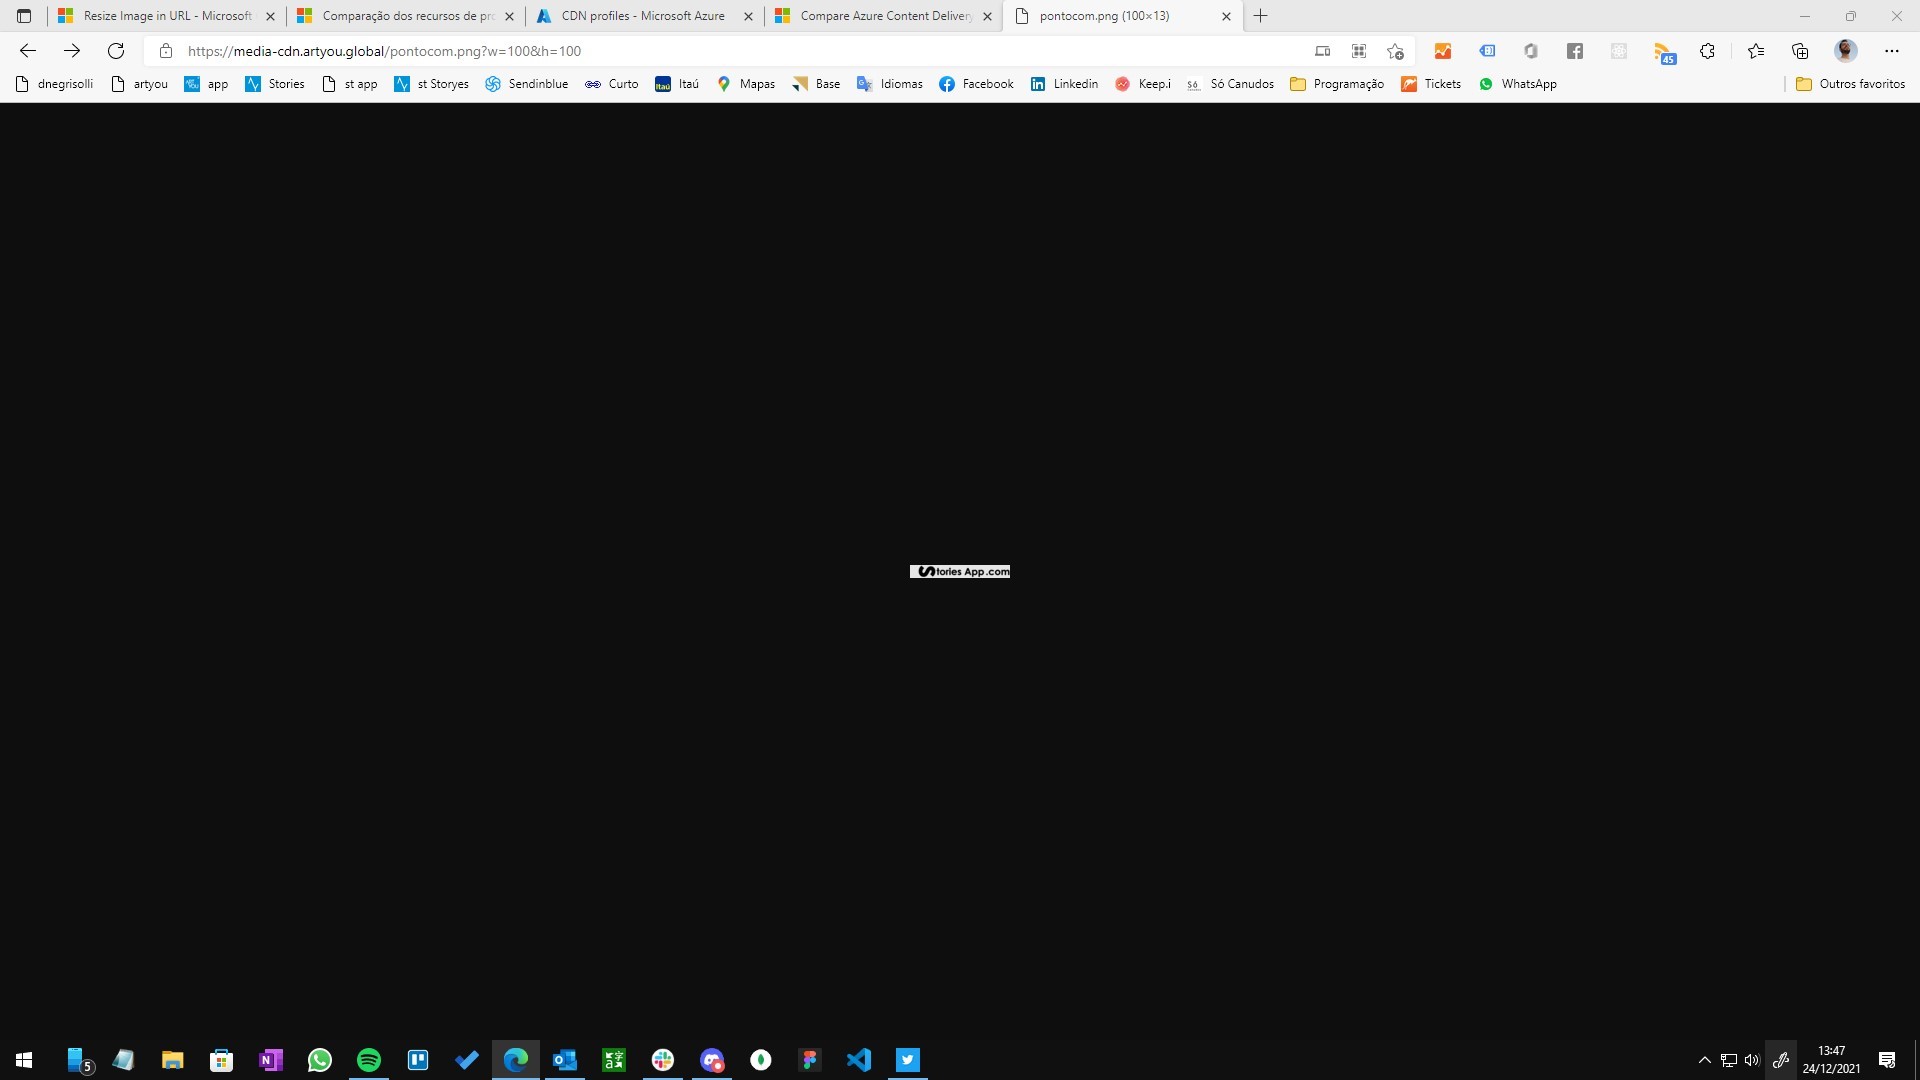This screenshot has width=1920, height=1080.
Task: Open Figma from the taskbar
Action: pyautogui.click(x=810, y=1060)
